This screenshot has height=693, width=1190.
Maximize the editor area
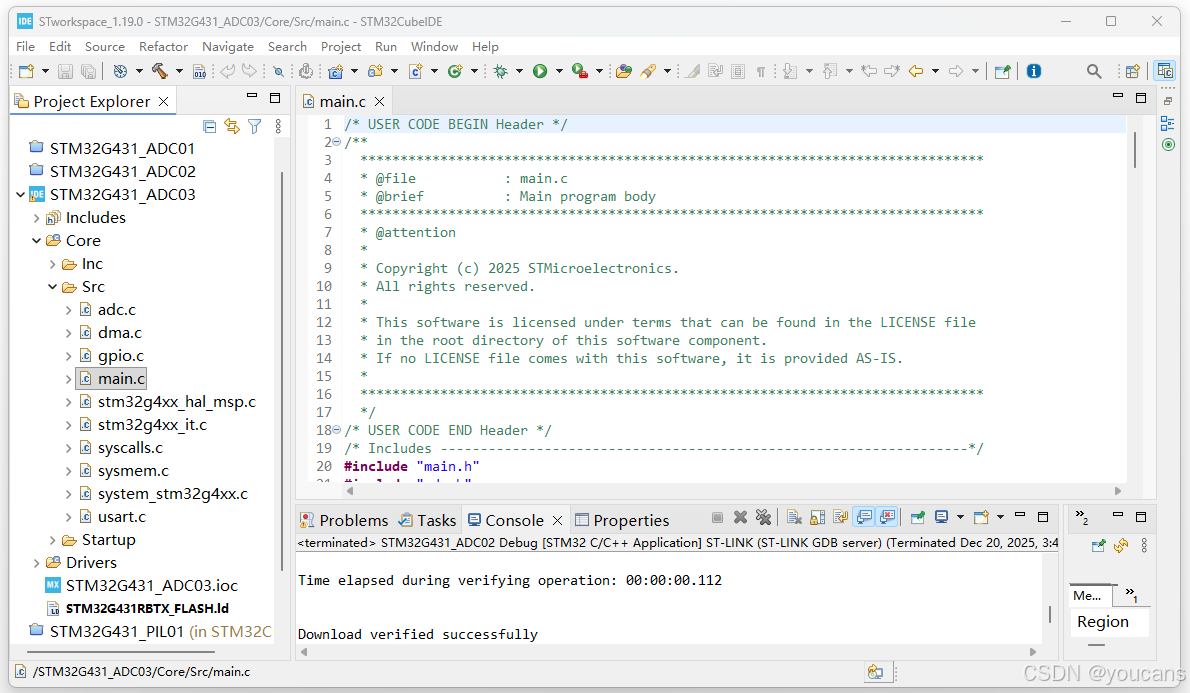tap(1141, 98)
